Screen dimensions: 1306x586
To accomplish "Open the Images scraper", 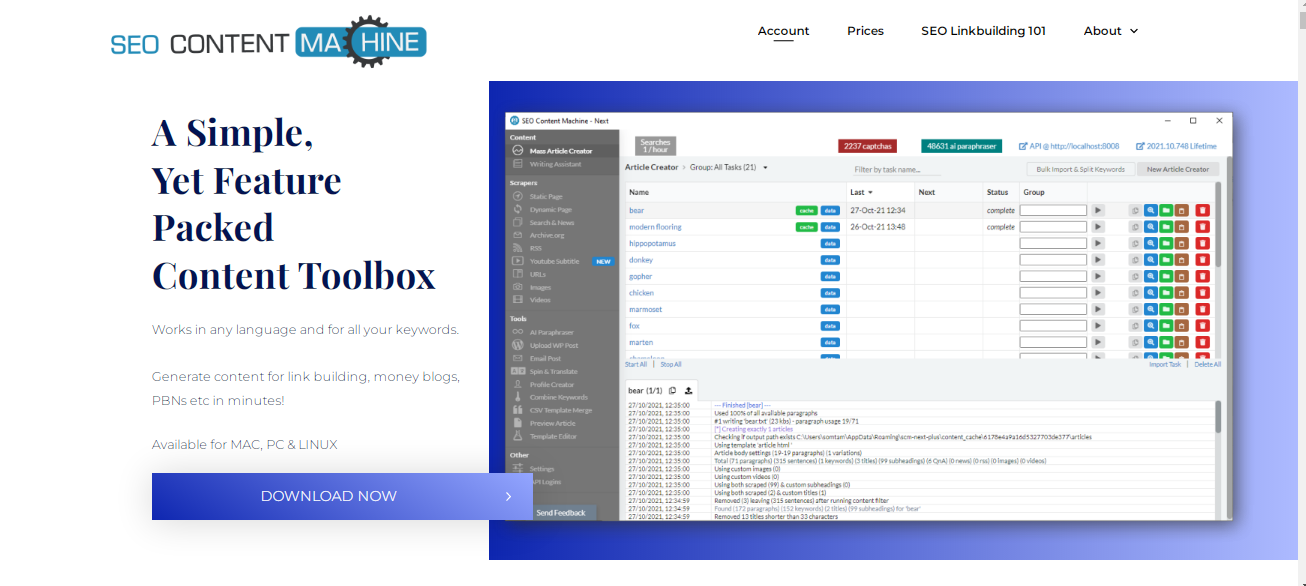I will point(540,287).
